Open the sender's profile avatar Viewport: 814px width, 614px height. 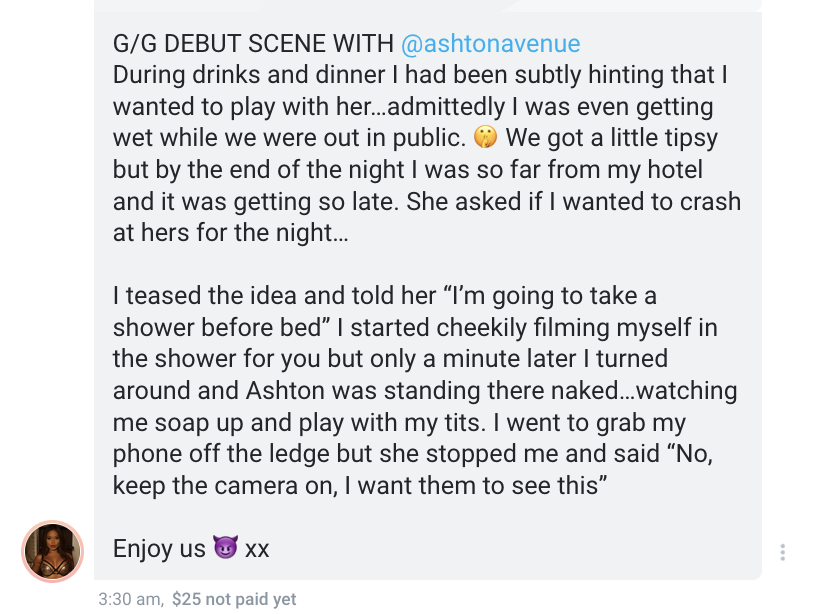tap(52, 551)
